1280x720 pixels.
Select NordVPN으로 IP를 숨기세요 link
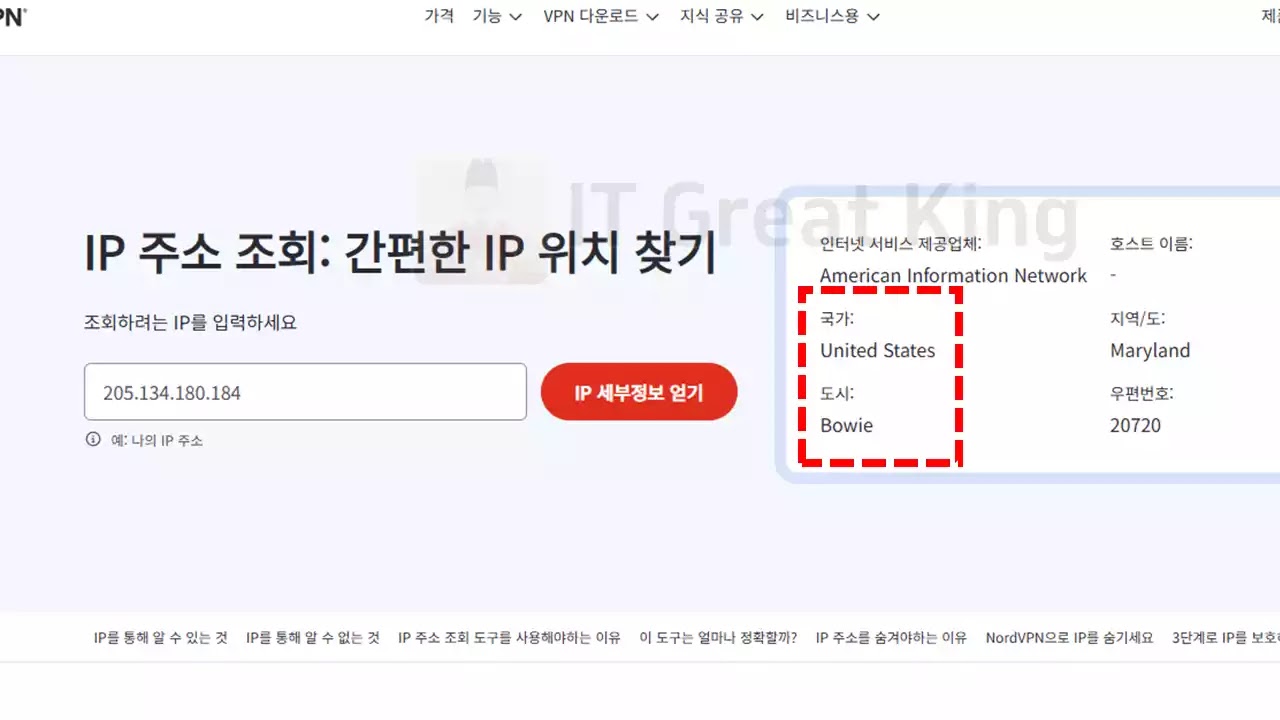tap(1069, 637)
